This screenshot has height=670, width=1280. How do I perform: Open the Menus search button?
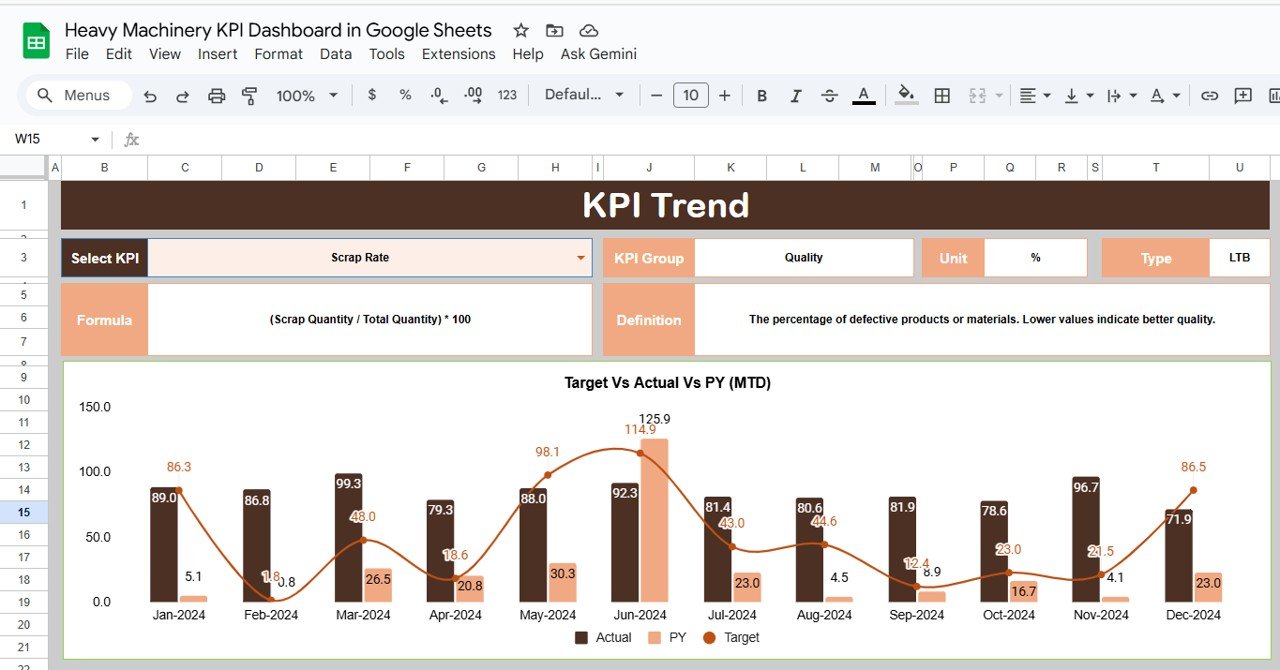[77, 95]
